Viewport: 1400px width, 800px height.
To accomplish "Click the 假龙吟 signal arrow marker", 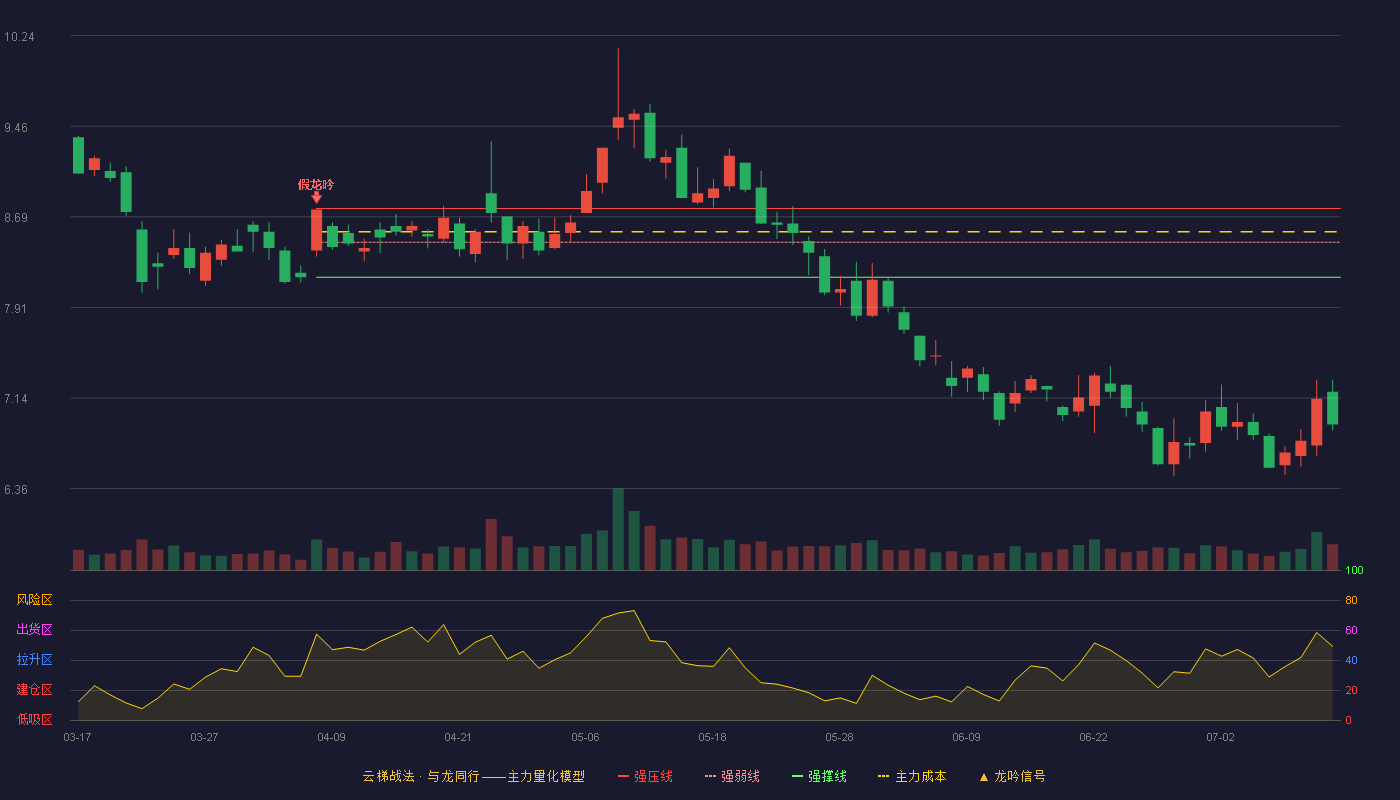I will pyautogui.click(x=316, y=197).
